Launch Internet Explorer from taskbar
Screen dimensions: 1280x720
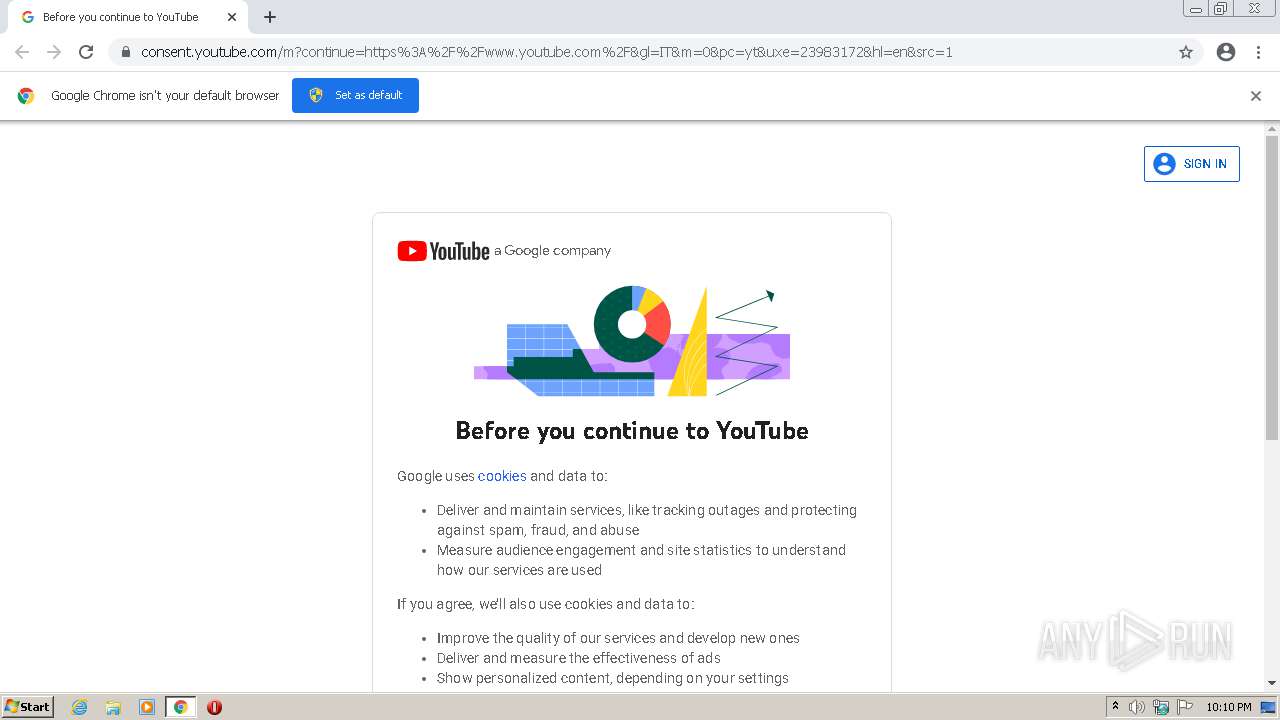pyautogui.click(x=80, y=707)
